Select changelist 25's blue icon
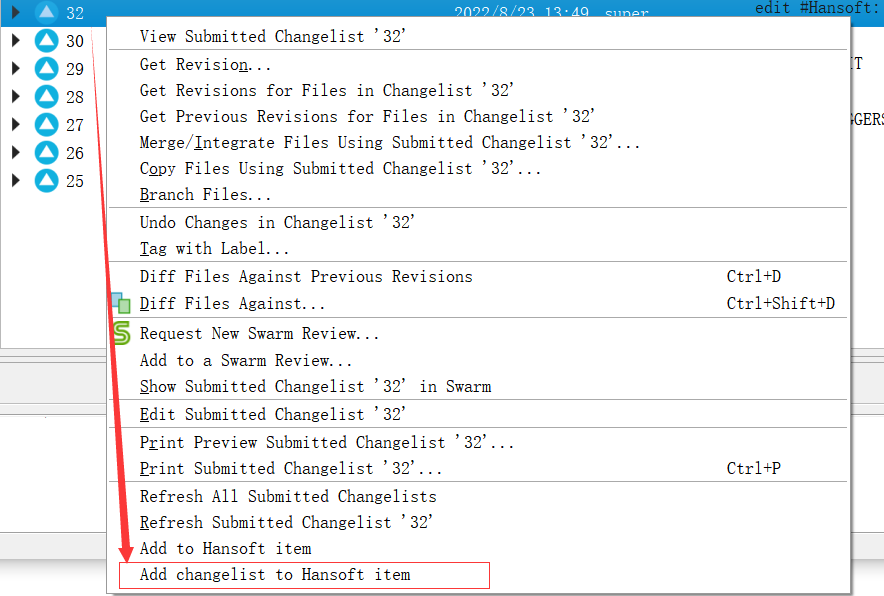 (46, 181)
